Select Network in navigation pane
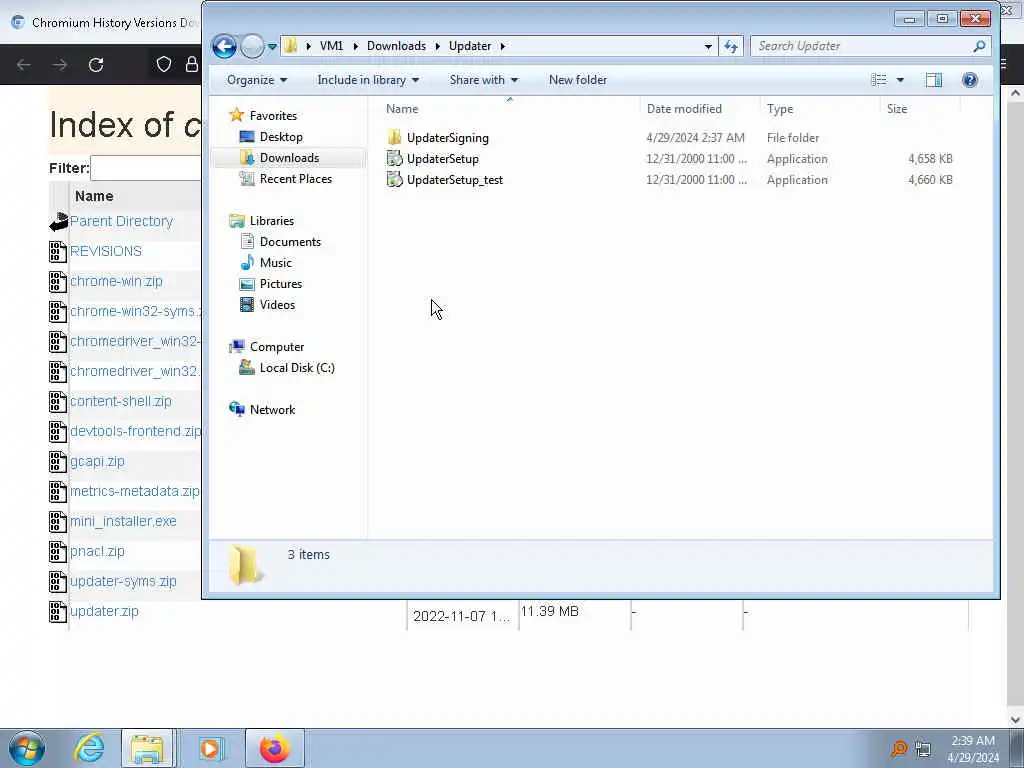Screen dimensions: 1024x768 pyautogui.click(x=272, y=409)
